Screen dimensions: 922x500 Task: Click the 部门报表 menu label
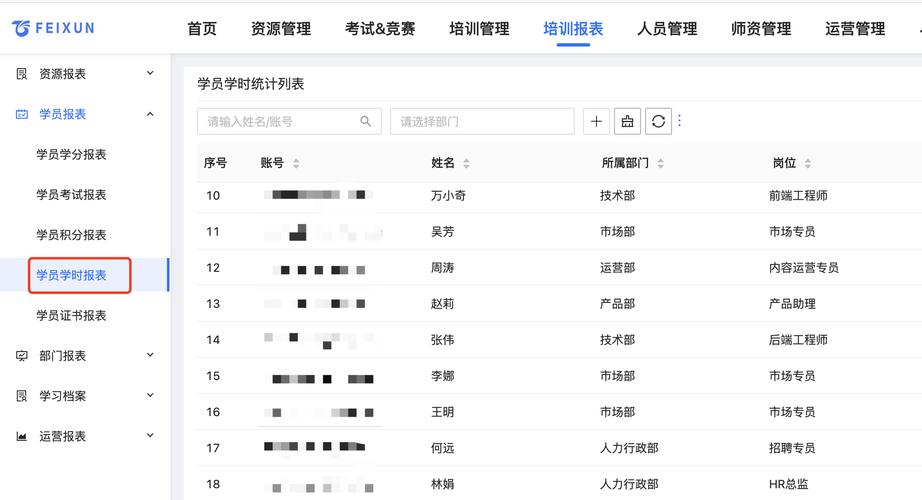pos(62,355)
